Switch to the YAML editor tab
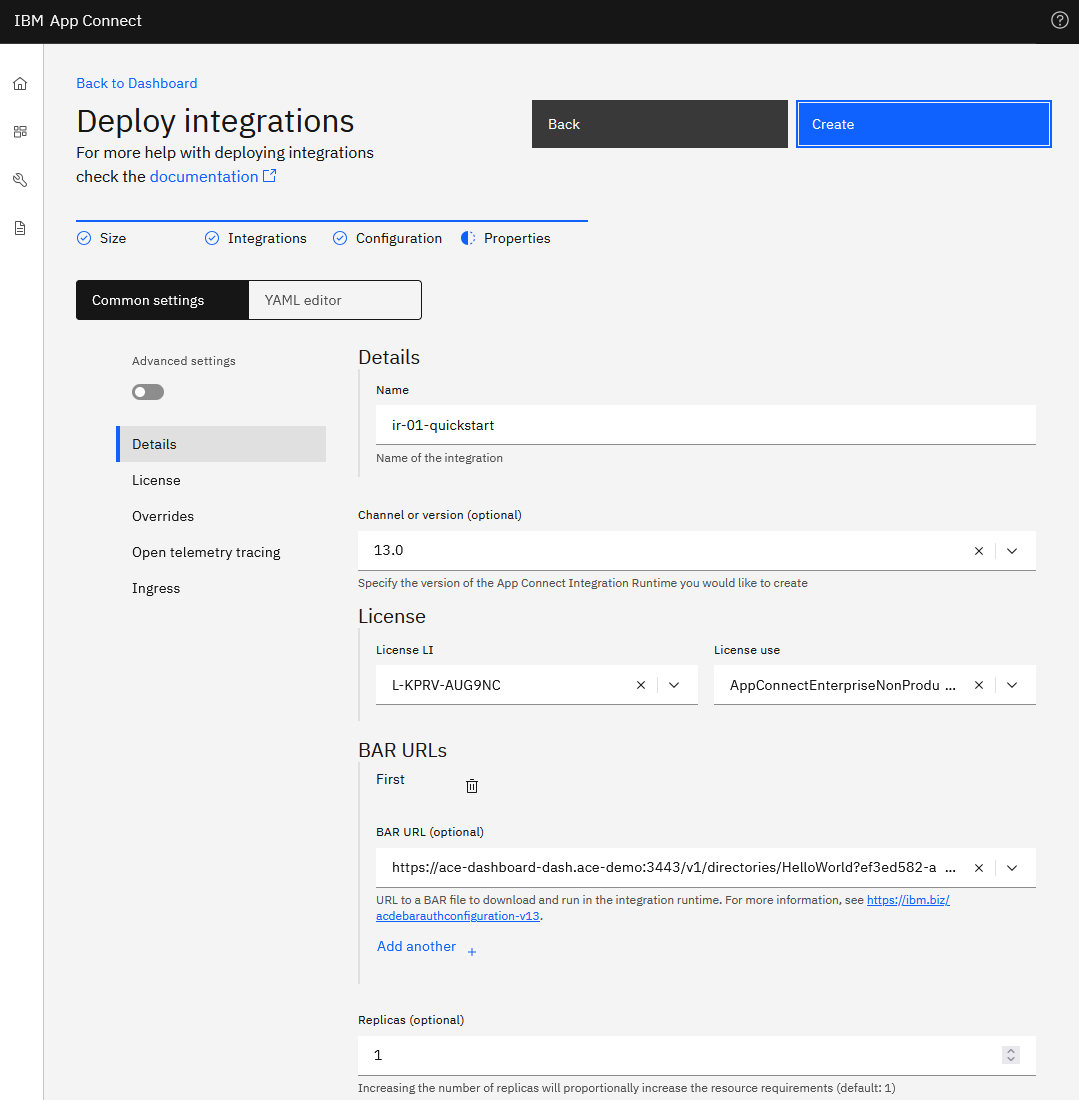This screenshot has width=1079, height=1100. pyautogui.click(x=334, y=300)
